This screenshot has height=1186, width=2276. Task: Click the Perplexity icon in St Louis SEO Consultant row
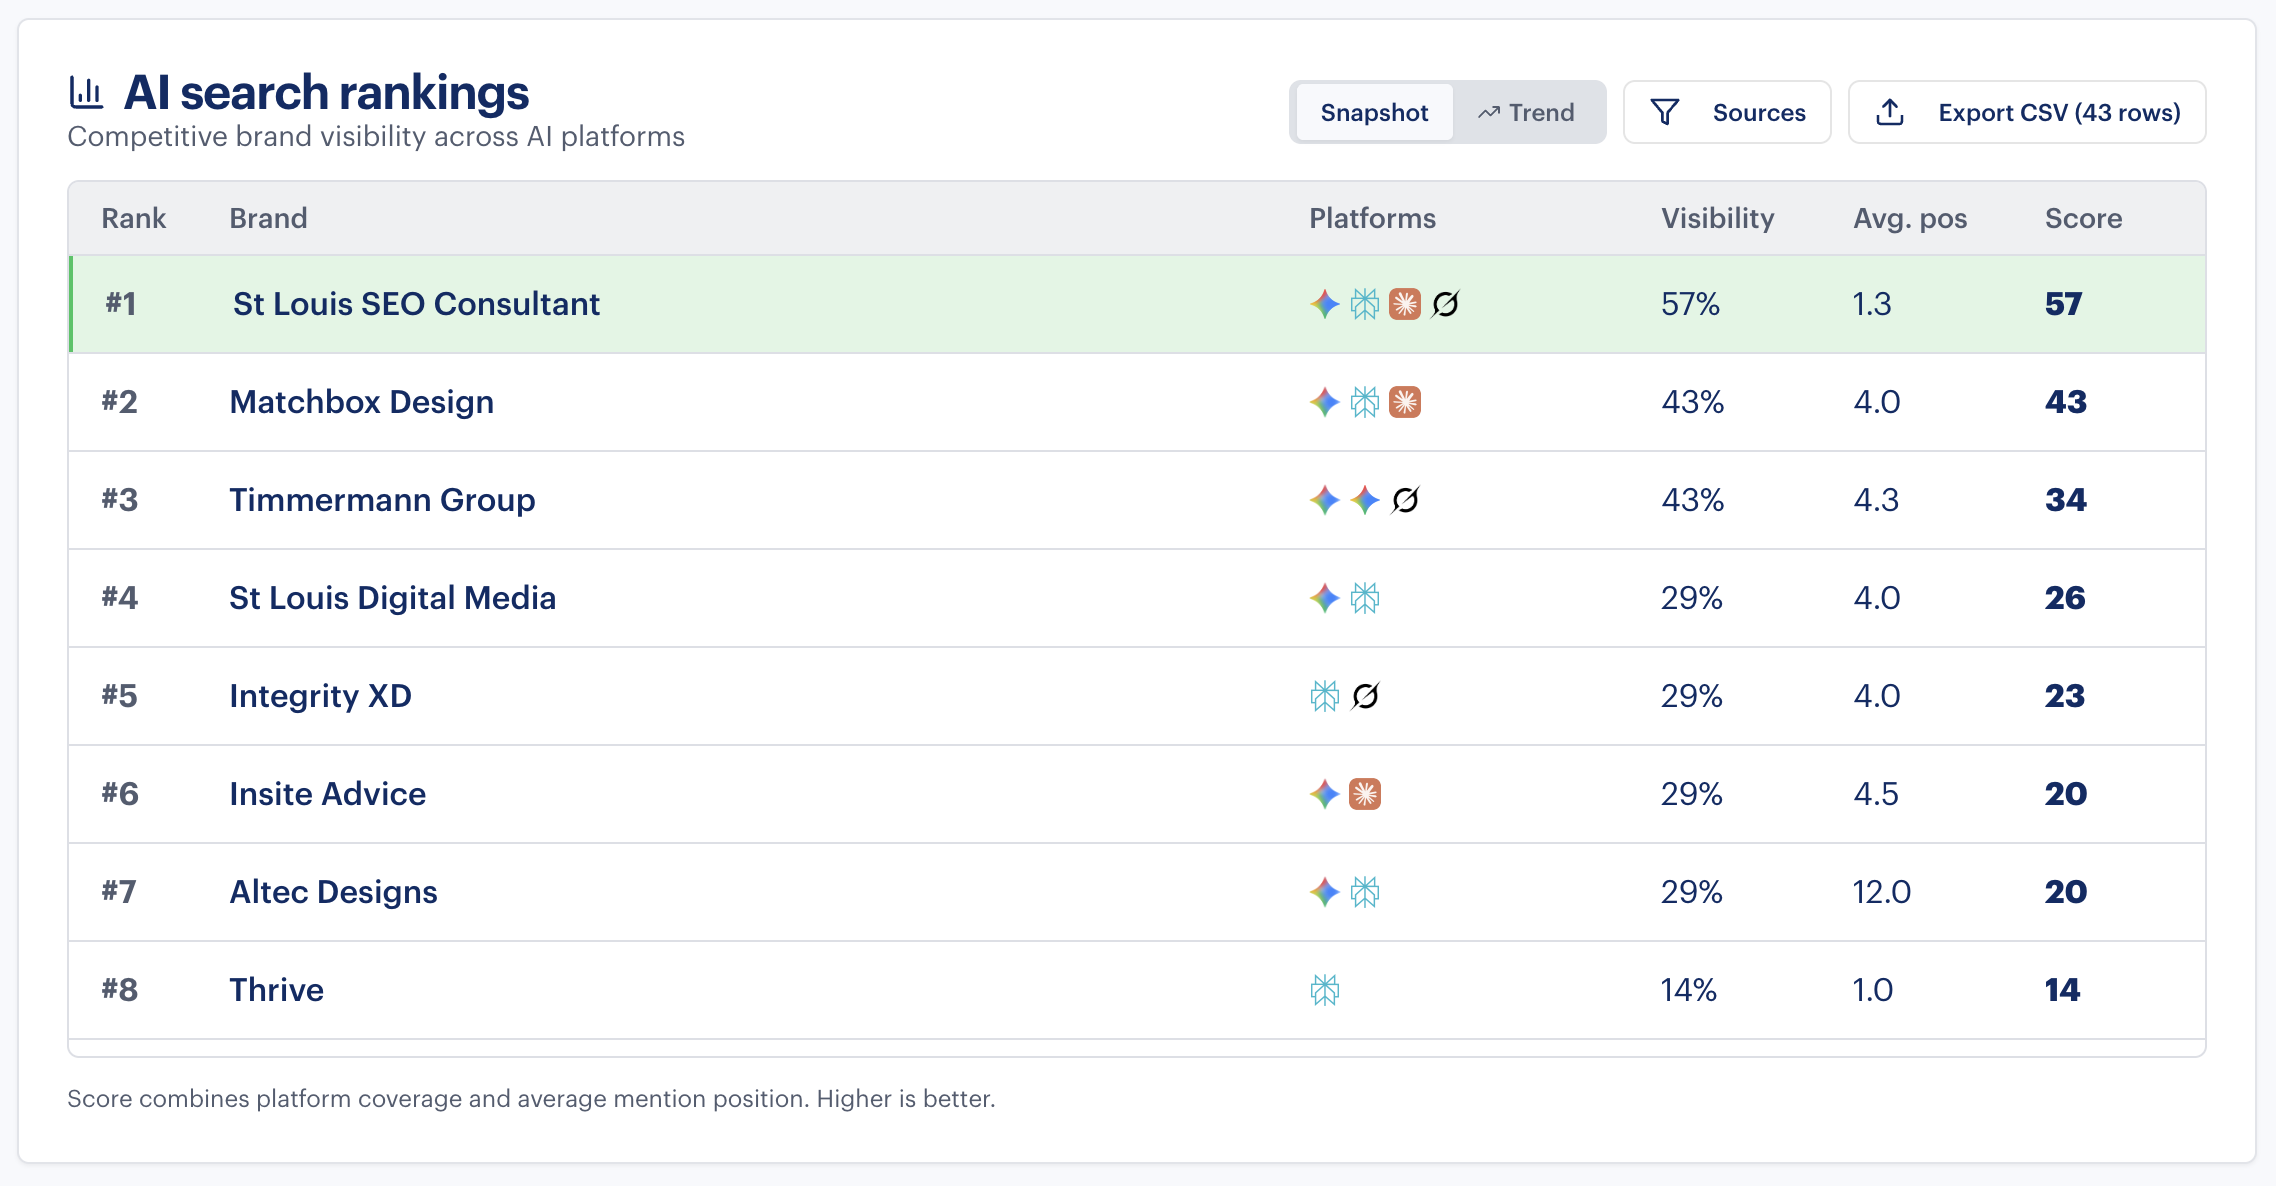[x=1365, y=304]
